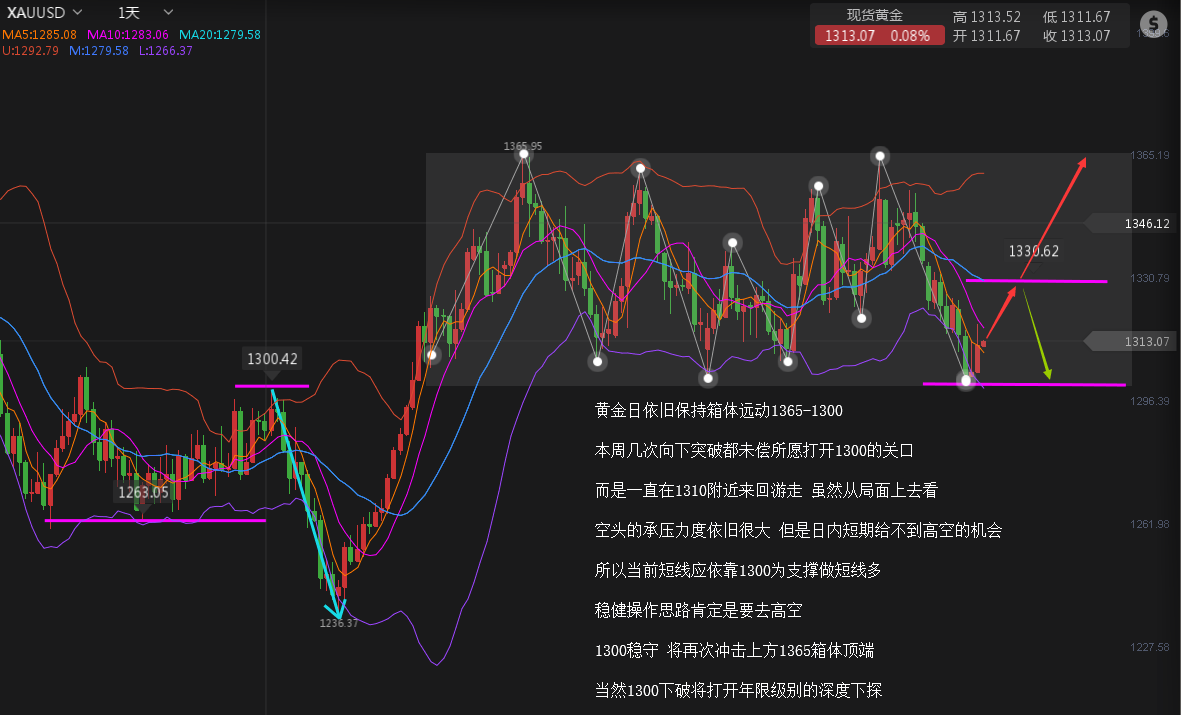Screen dimensions: 1181x715
Task: Click the cyan arrowhead near 1236.37 low
Action: (337, 609)
